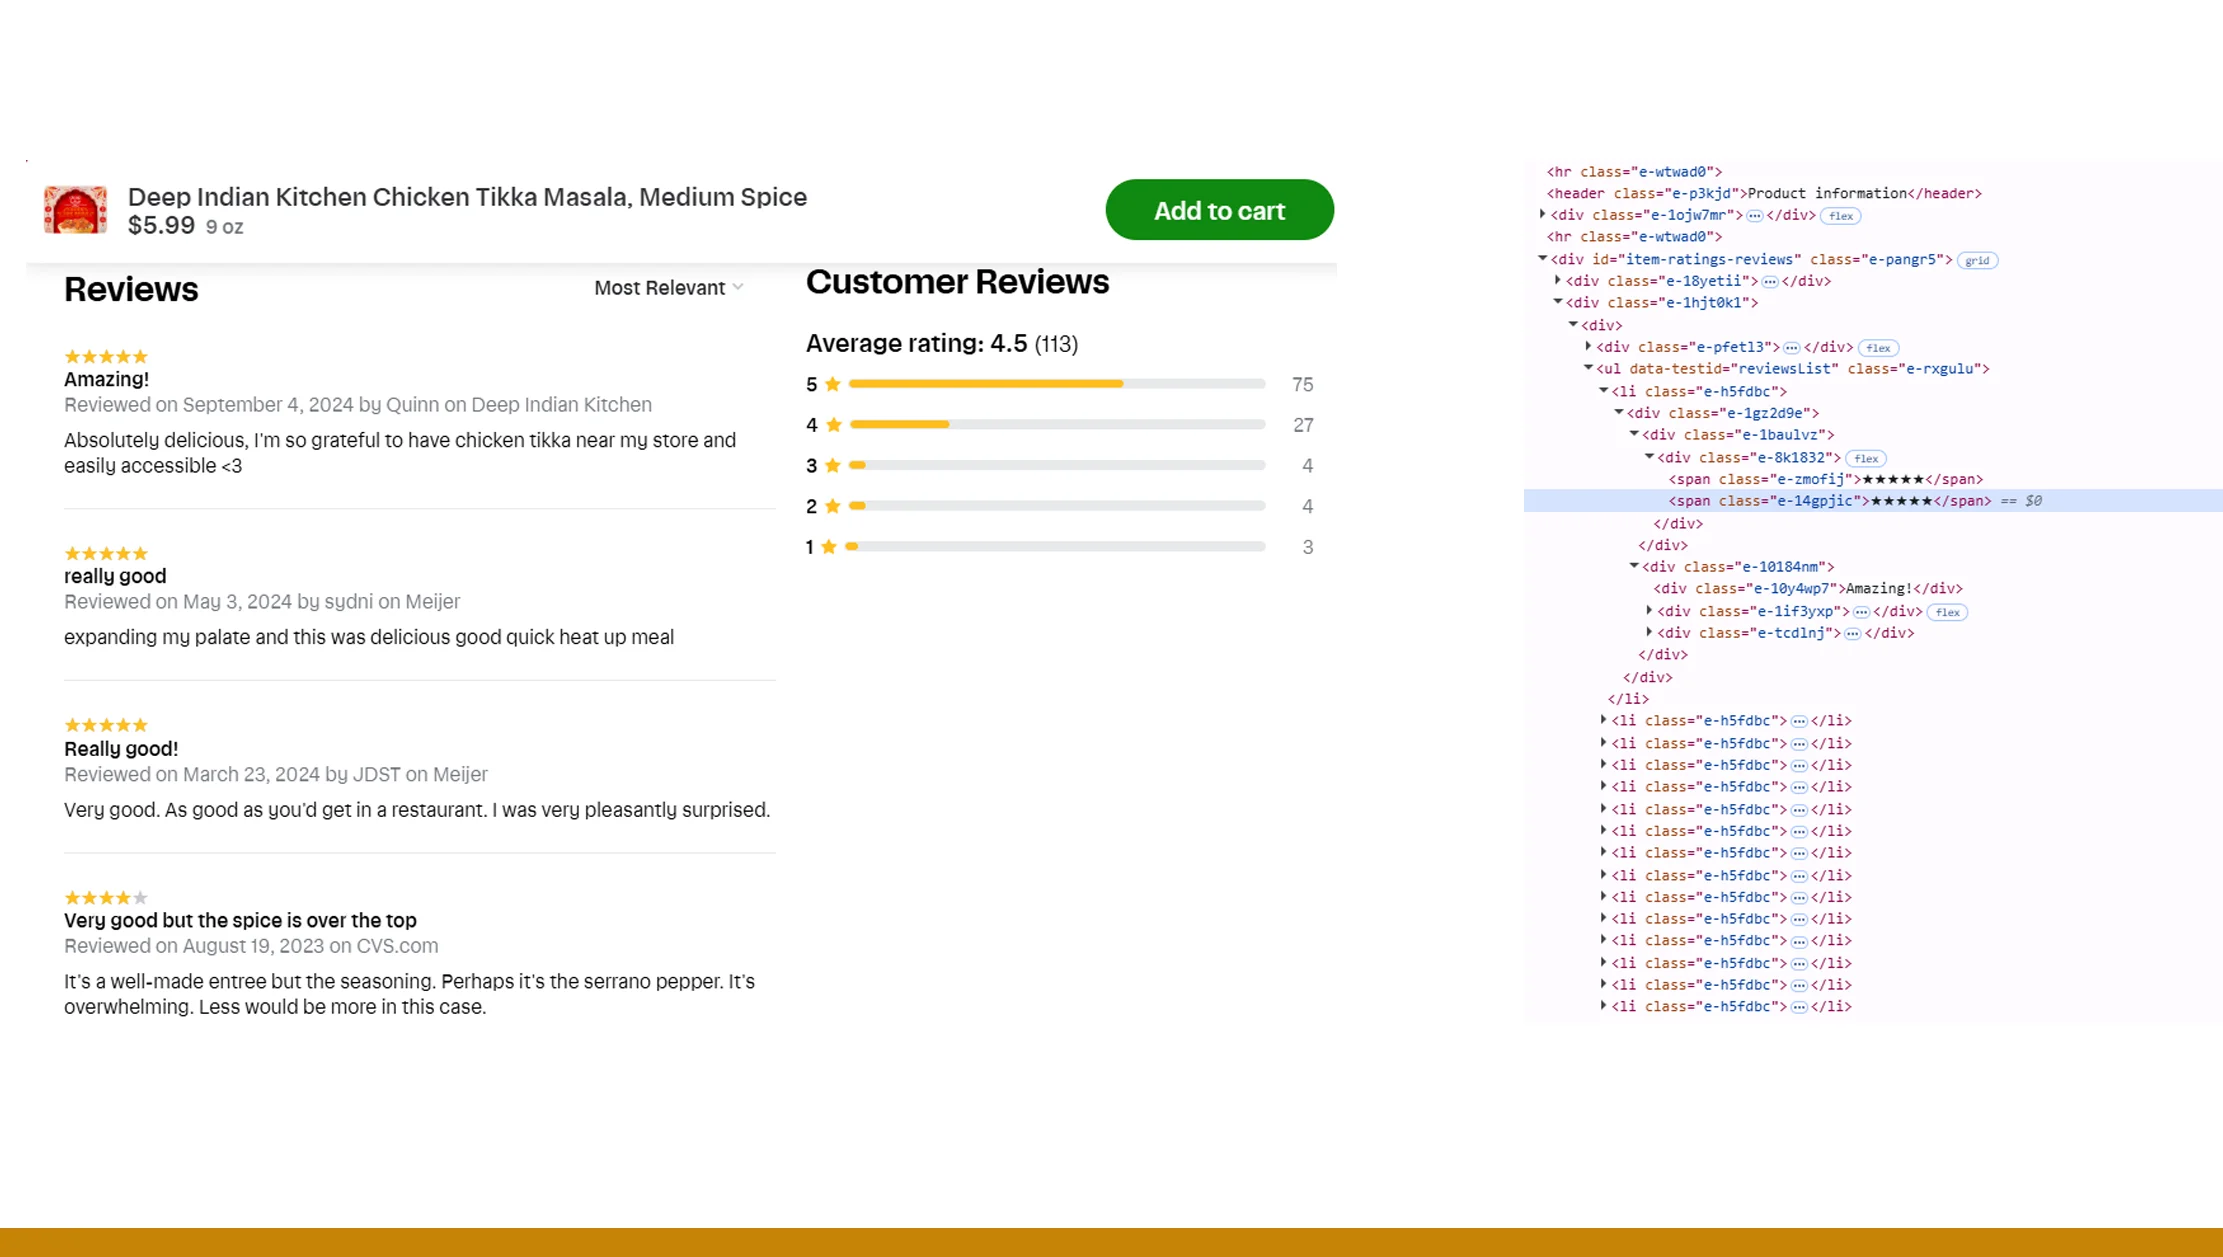
Task: Click the ellipsis icon in the e-tcd1nj div
Action: [1852, 632]
